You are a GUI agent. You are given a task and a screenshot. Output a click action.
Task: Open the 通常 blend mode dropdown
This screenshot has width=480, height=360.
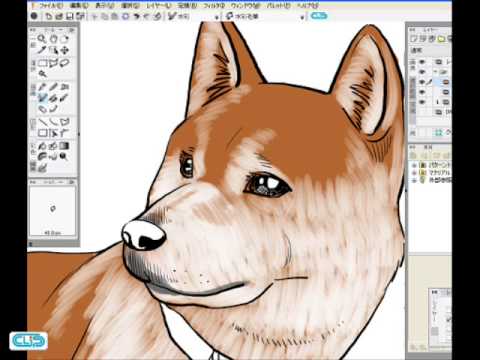coord(430,50)
